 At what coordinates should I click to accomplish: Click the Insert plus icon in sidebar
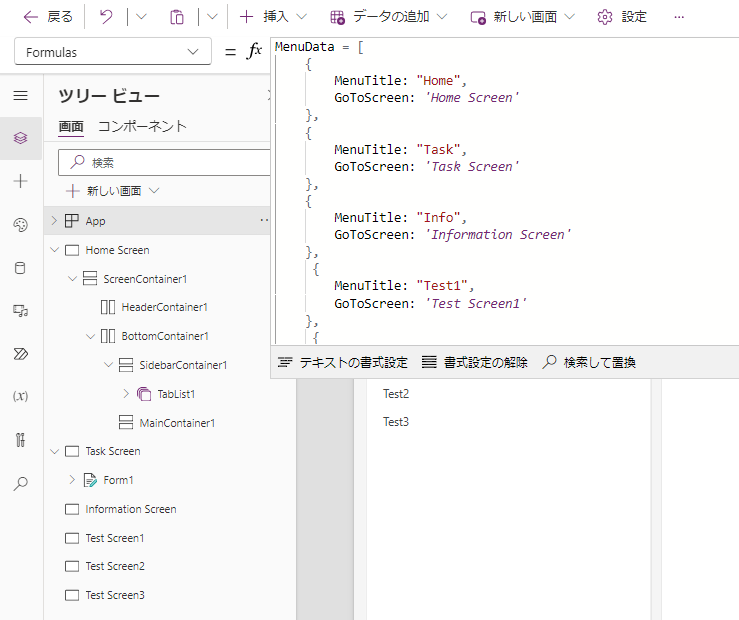tap(20, 181)
